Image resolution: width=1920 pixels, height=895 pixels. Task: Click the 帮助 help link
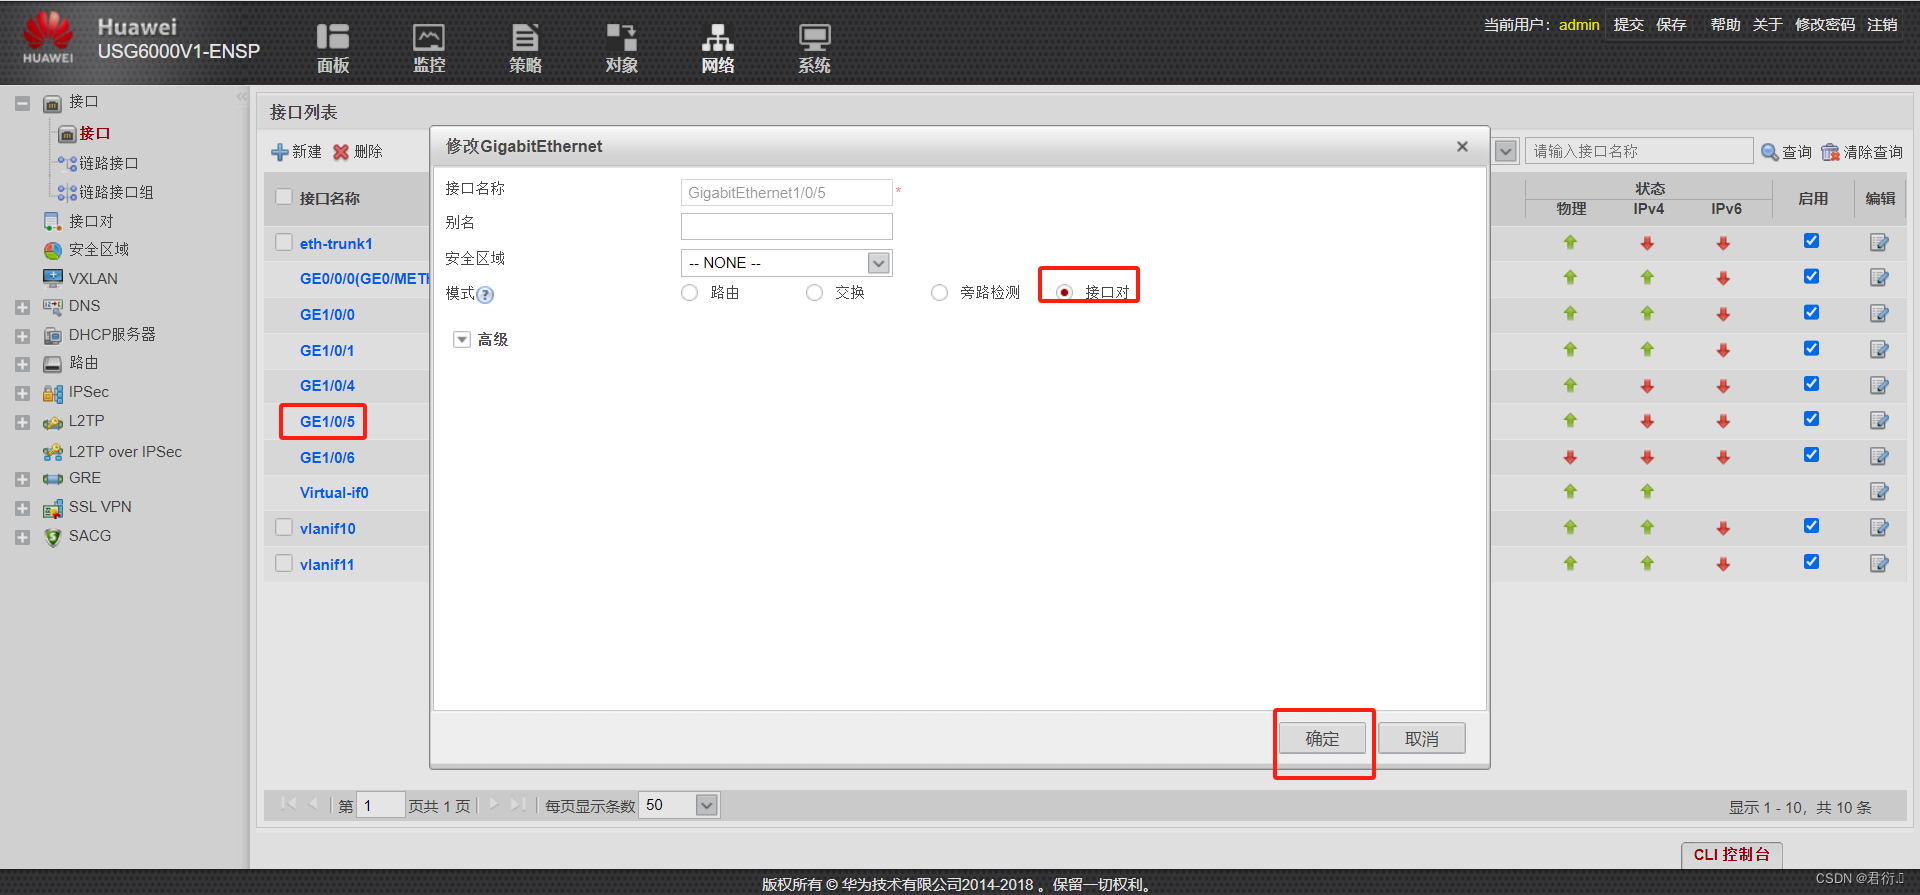[1725, 24]
